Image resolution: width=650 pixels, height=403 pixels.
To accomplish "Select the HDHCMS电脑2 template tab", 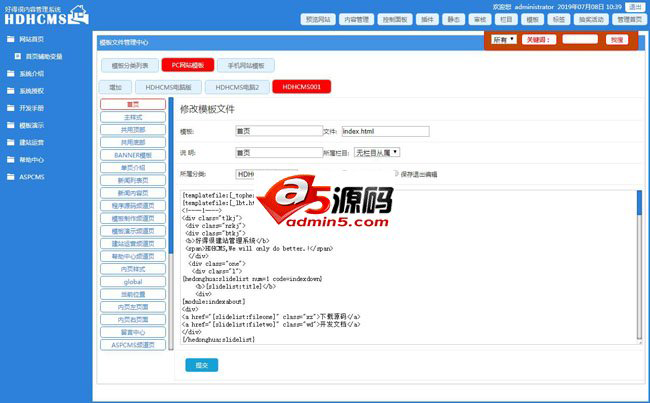I will (237, 87).
